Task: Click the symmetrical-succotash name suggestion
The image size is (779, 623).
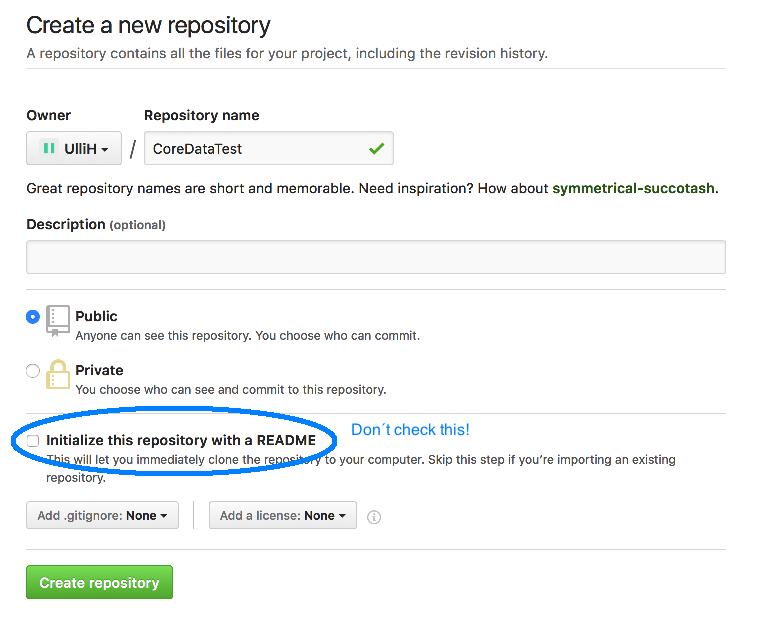Action: (634, 188)
